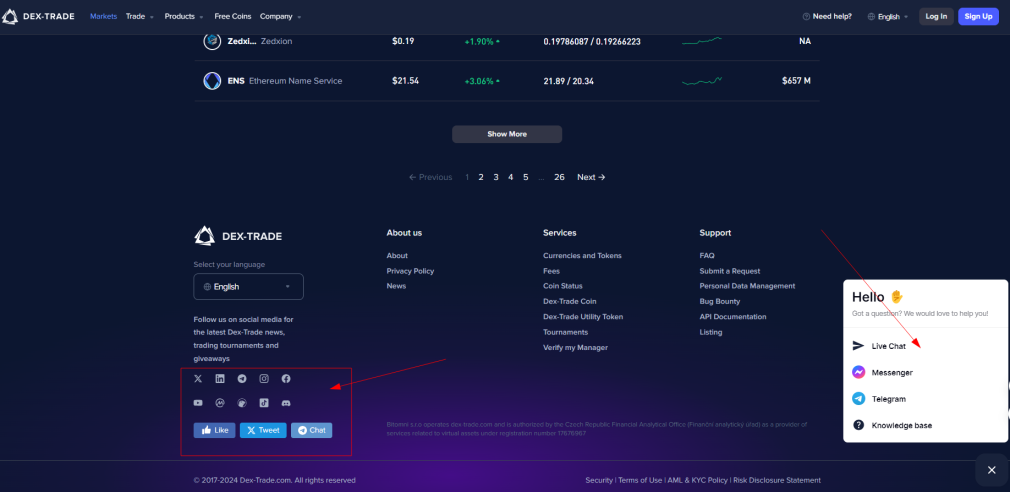Click the Sign Up button
This screenshot has width=1010, height=492.
pyautogui.click(x=978, y=17)
